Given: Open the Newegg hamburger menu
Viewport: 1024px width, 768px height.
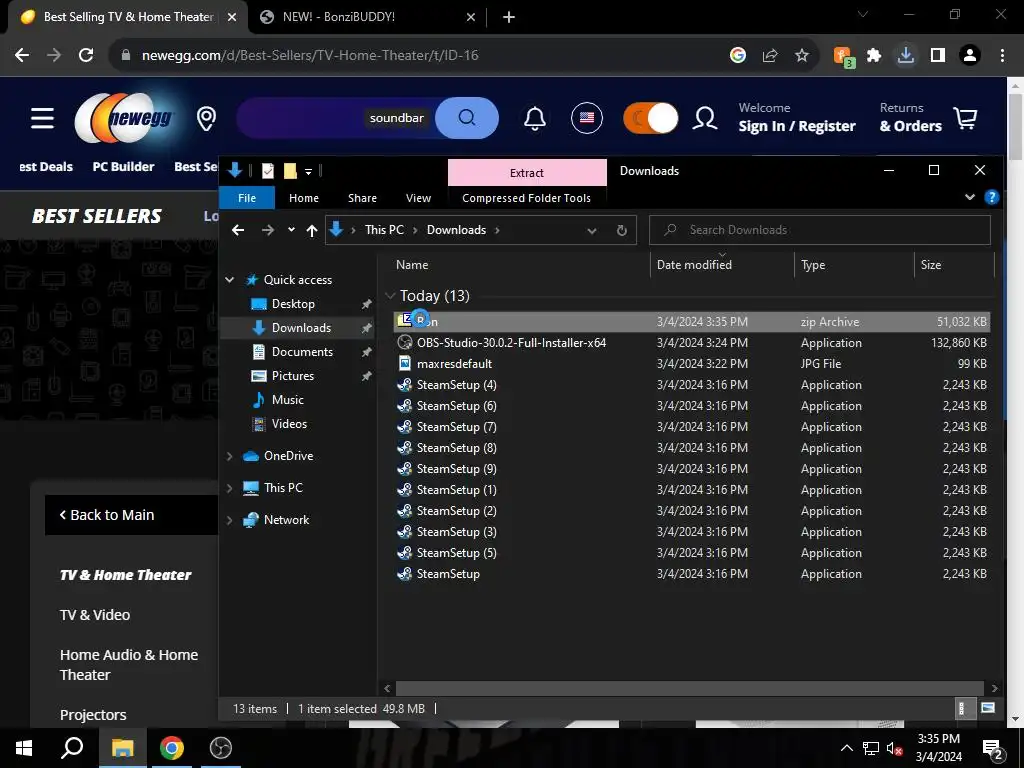Looking at the screenshot, I should click(x=42, y=118).
